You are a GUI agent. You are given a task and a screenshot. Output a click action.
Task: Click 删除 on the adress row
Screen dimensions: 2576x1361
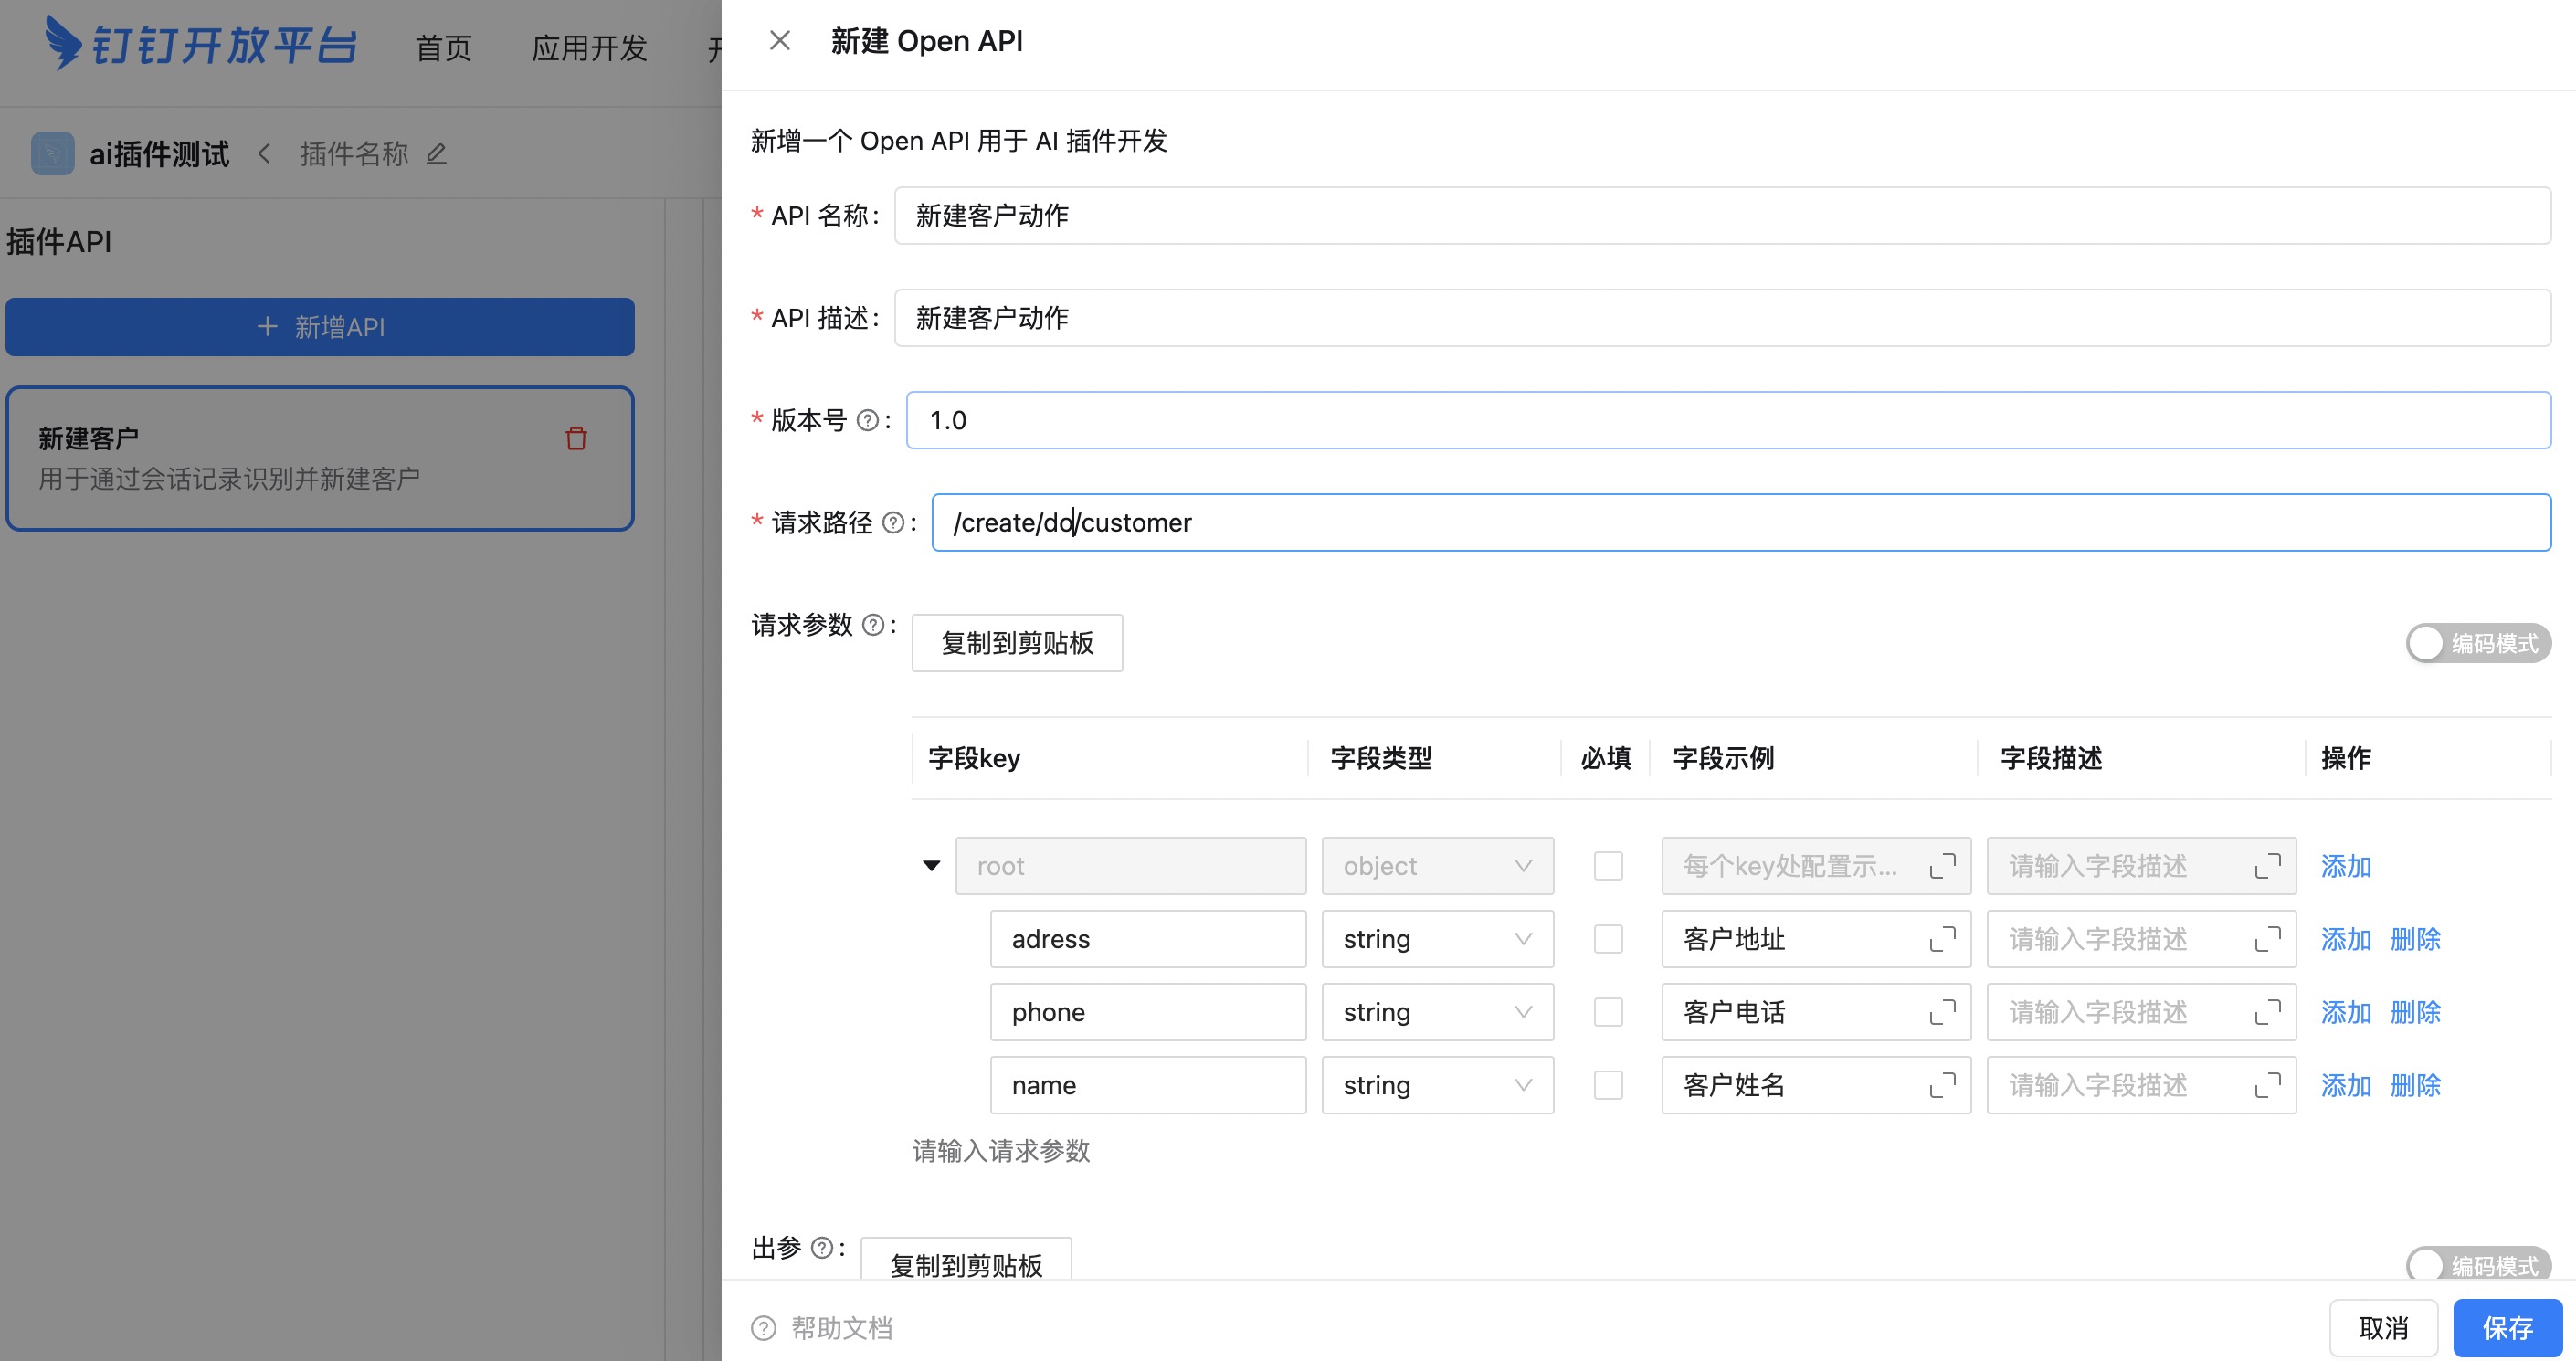pyautogui.click(x=2415, y=939)
